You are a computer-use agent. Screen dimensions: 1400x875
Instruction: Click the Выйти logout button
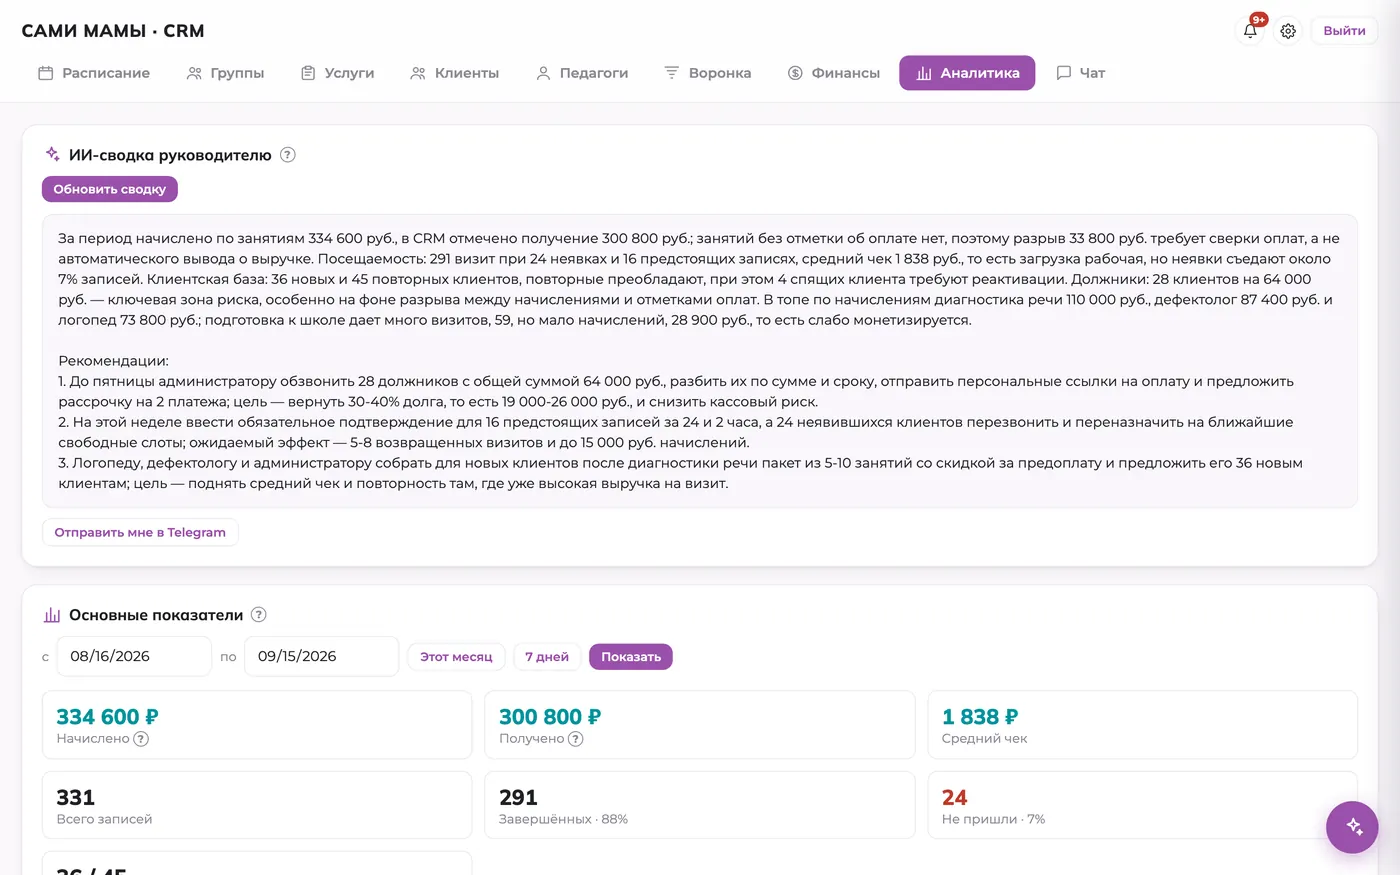pyautogui.click(x=1344, y=31)
